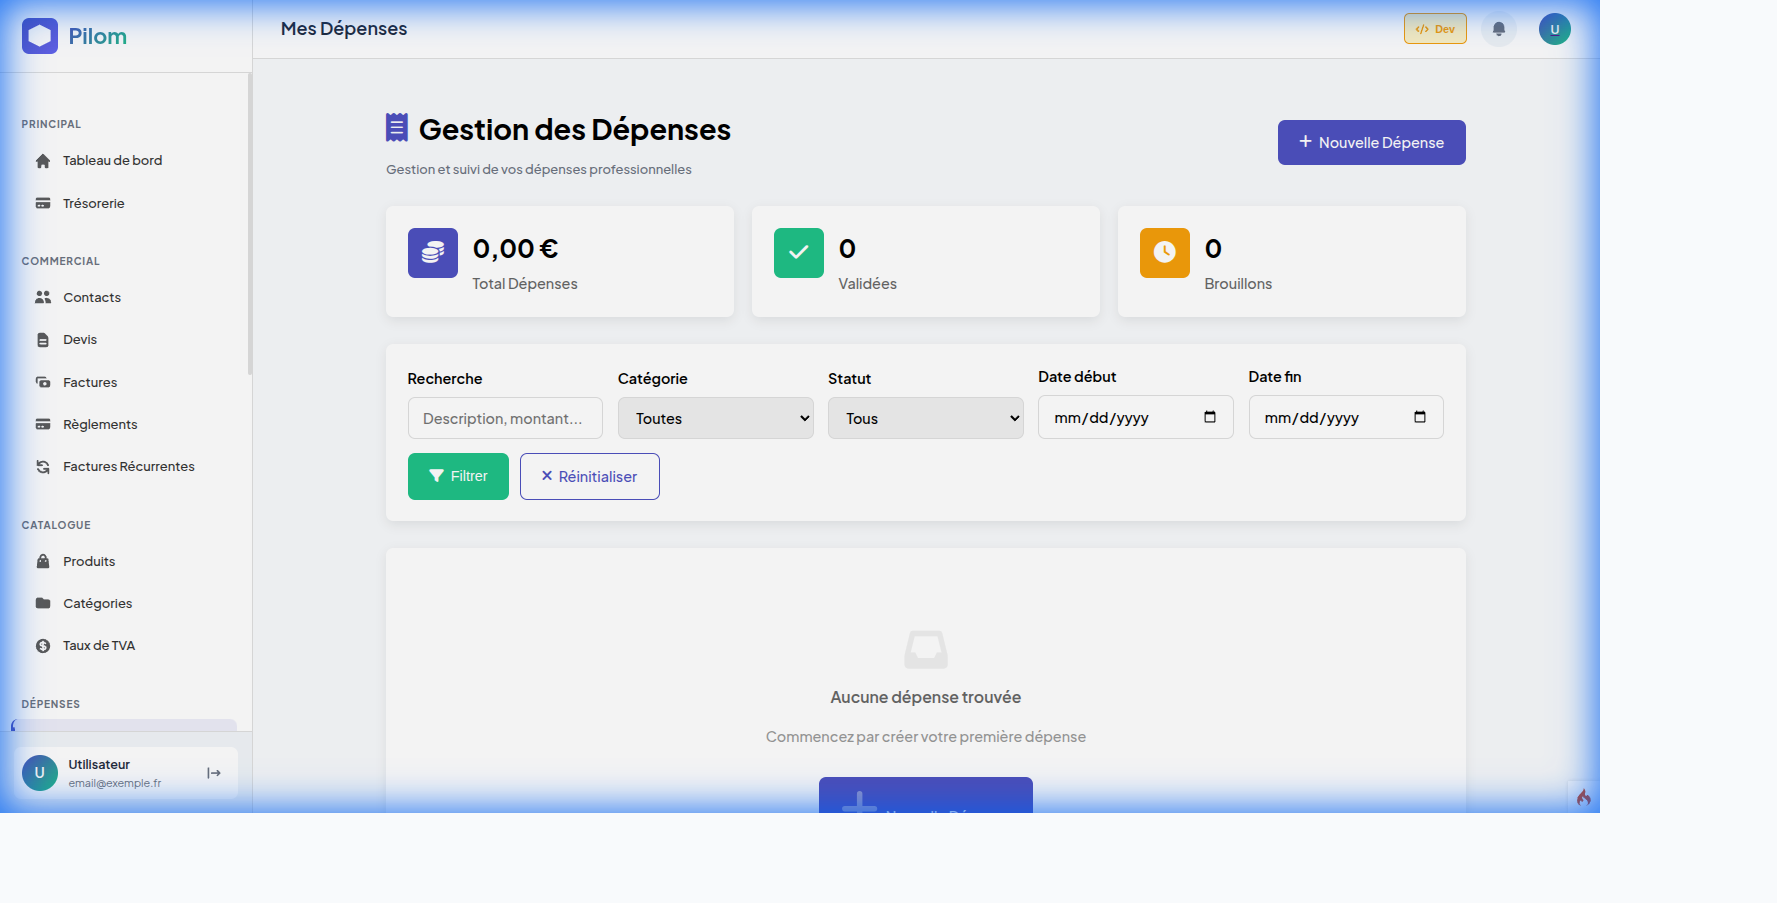
Task: Click the Nouvelle Dépense button
Action: click(1371, 142)
